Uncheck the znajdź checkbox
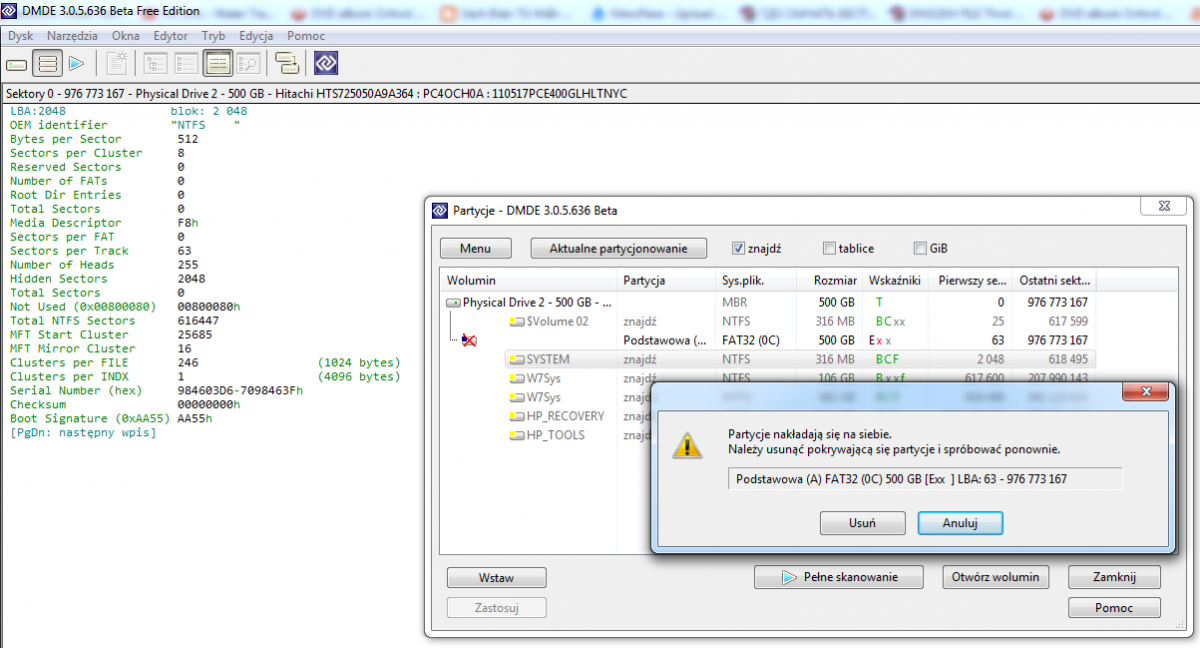Viewport: 1200px width, 648px height. click(739, 248)
